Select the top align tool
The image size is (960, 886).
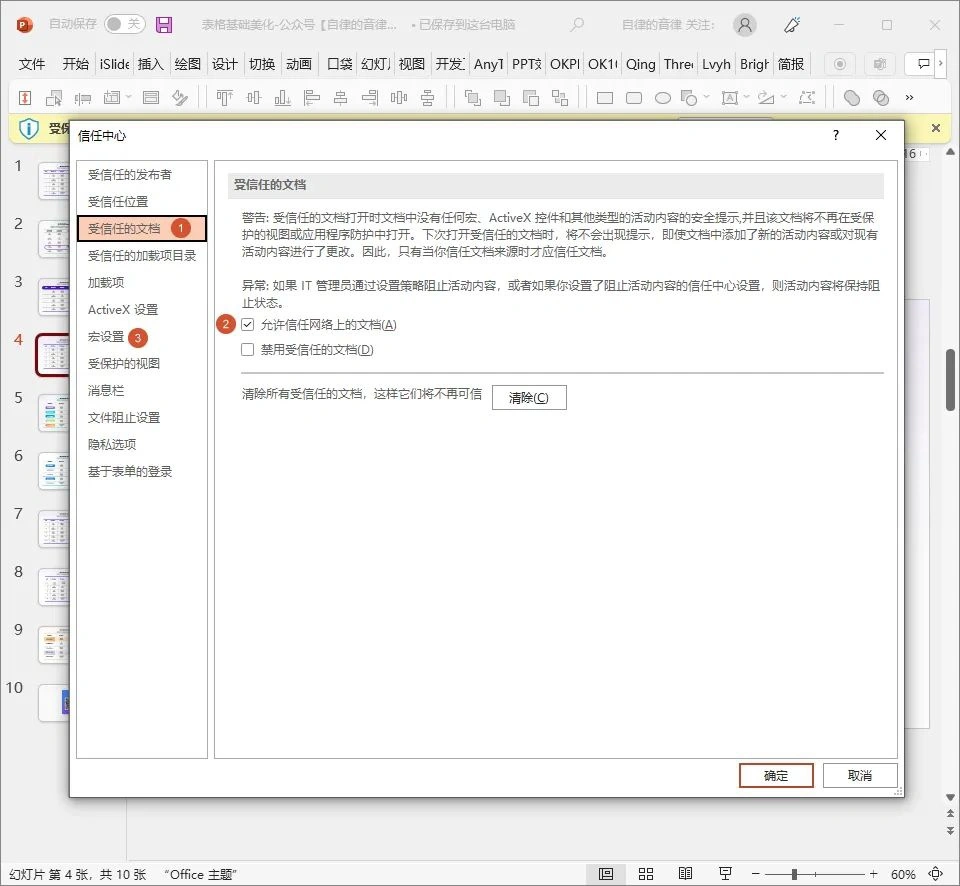tap(226, 97)
